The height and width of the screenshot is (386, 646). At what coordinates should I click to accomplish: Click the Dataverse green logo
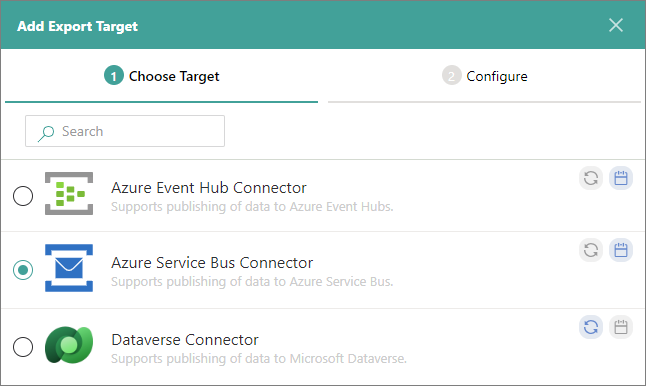69,345
